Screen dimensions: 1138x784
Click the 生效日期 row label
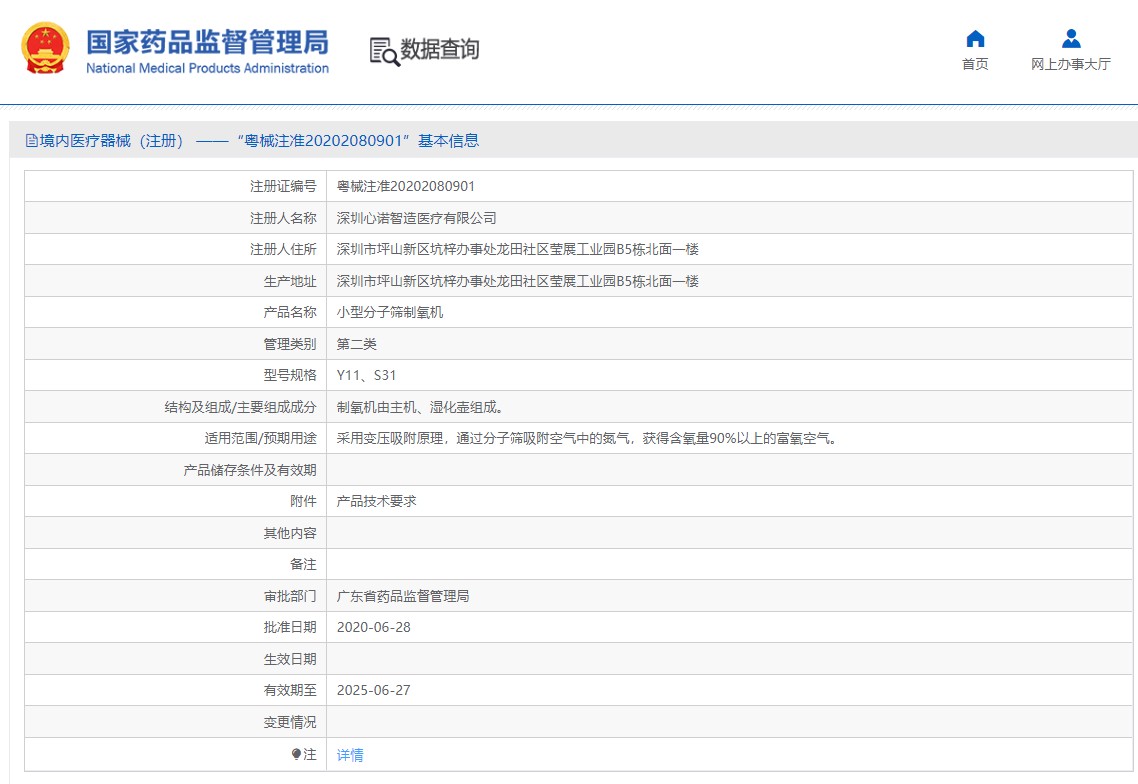coord(290,659)
